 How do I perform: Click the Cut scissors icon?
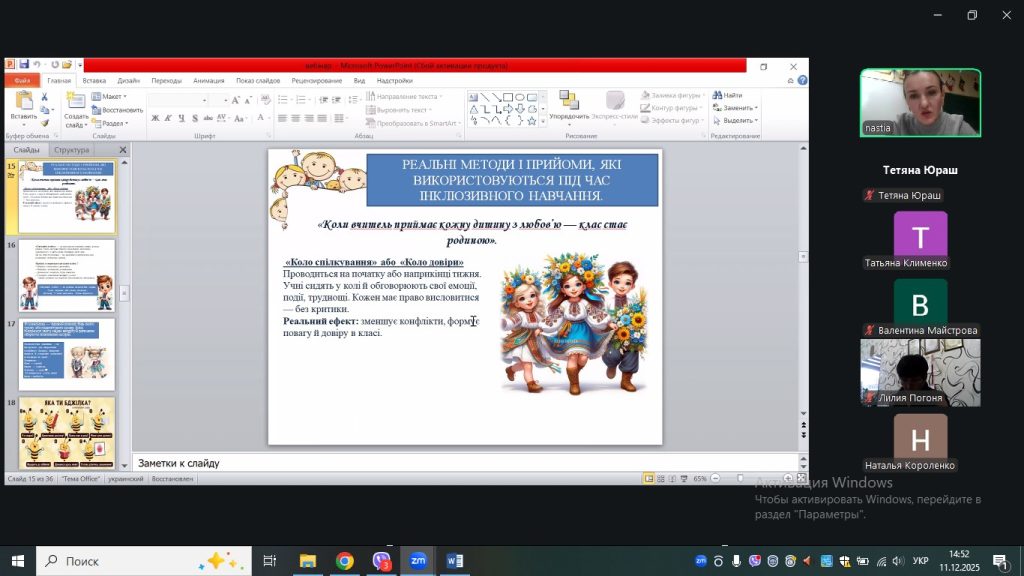44,97
